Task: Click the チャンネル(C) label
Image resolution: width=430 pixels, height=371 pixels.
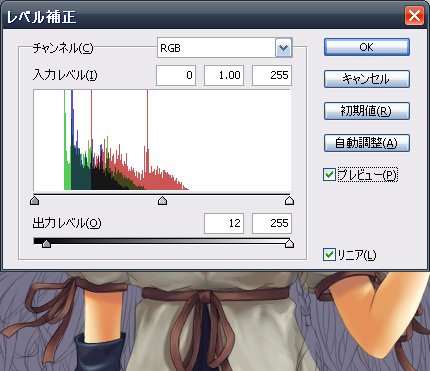Action: [x=63, y=48]
